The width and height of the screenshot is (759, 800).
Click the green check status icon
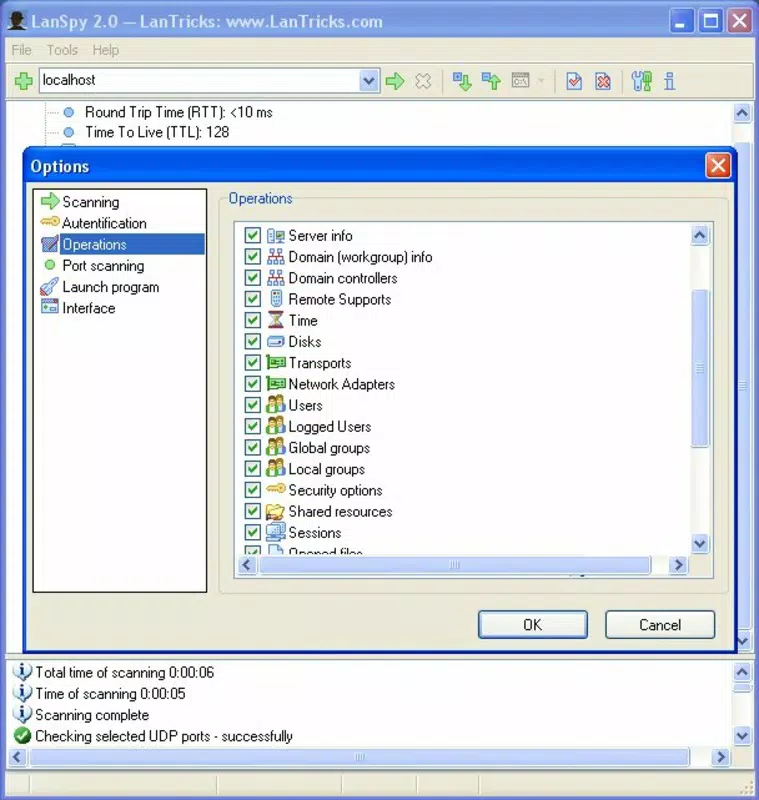tap(22, 736)
